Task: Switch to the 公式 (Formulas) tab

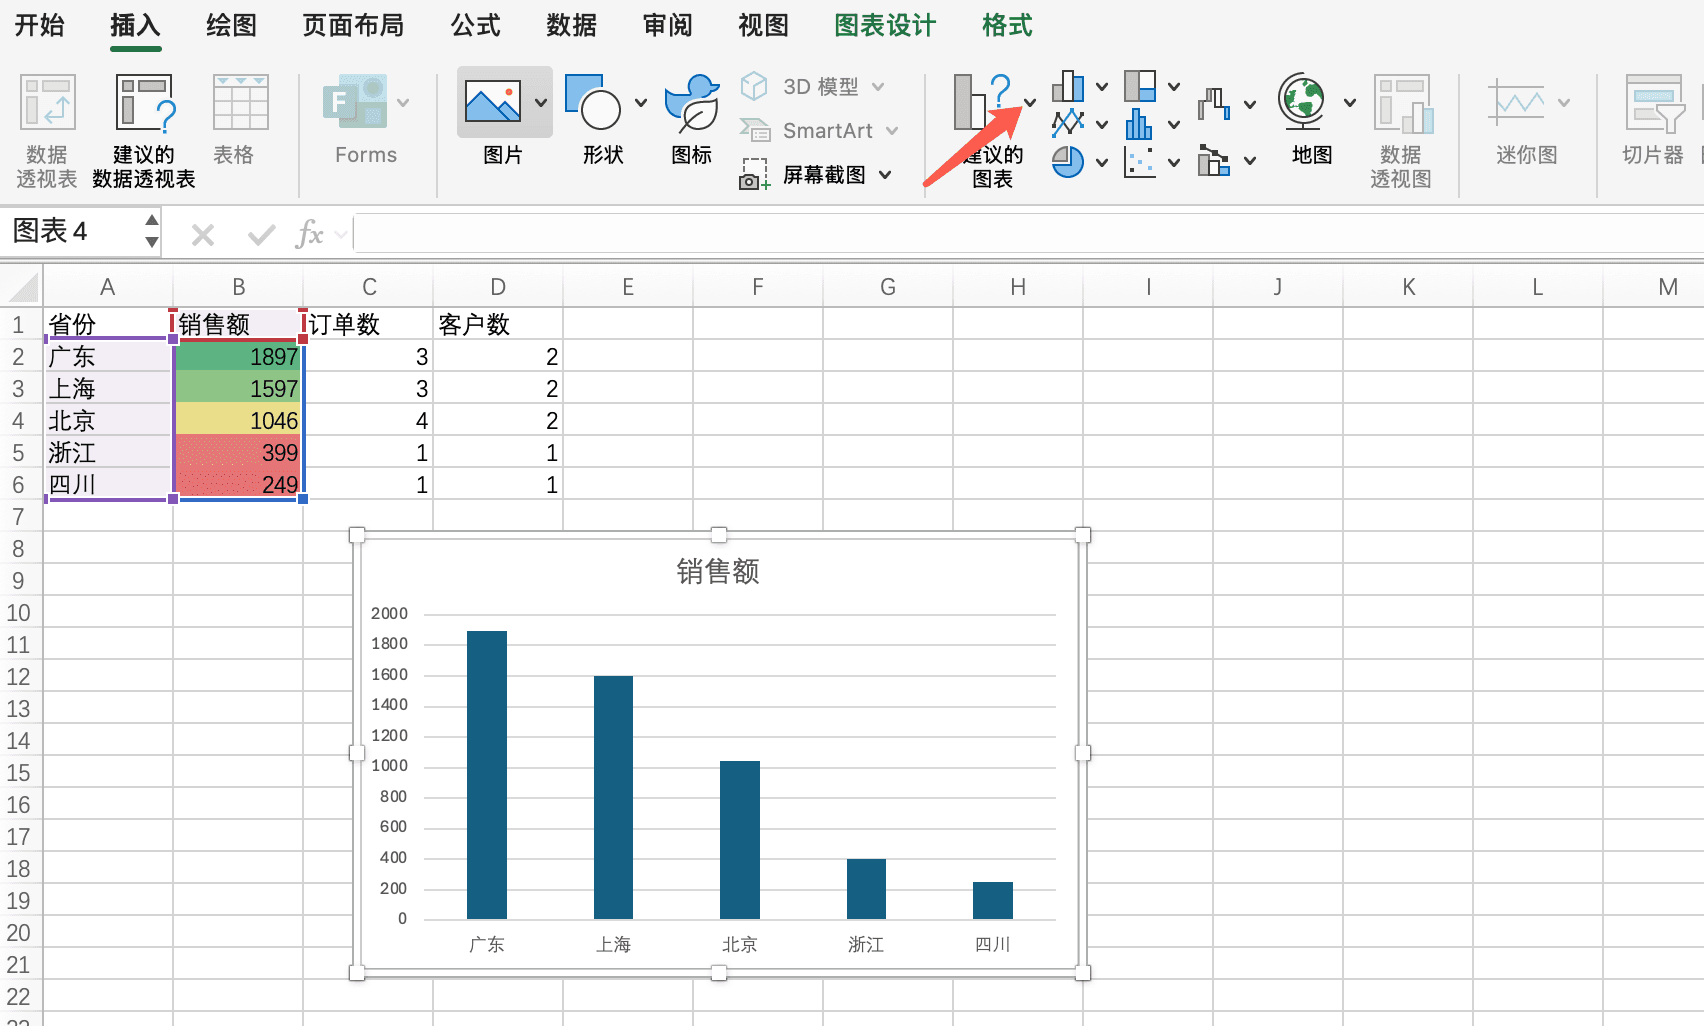Action: coord(475,25)
